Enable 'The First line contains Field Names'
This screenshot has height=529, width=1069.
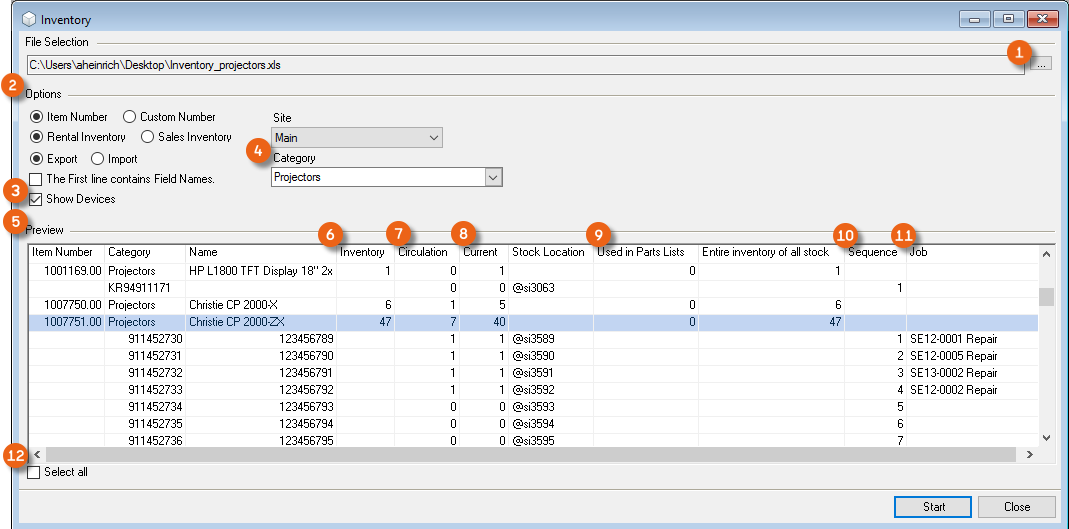click(36, 179)
